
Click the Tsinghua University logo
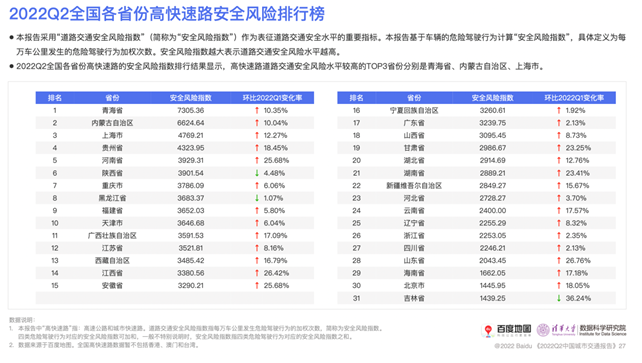point(556,330)
